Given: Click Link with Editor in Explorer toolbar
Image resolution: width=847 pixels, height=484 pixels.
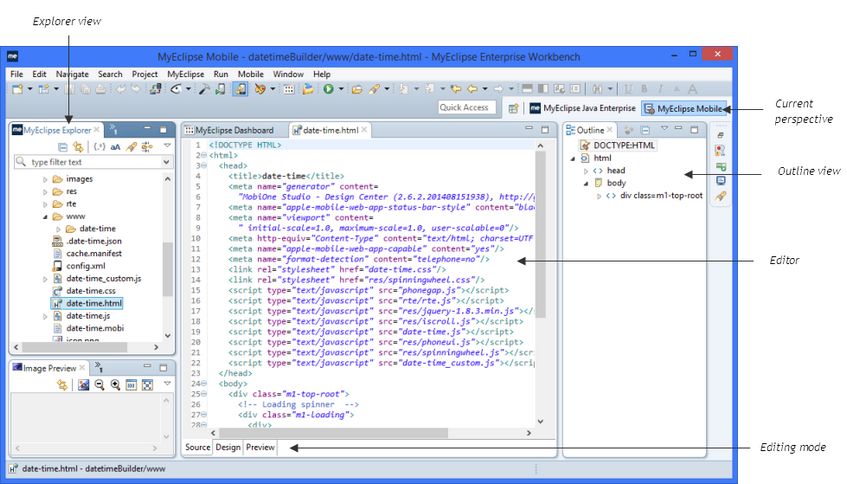Looking at the screenshot, I should [78, 147].
